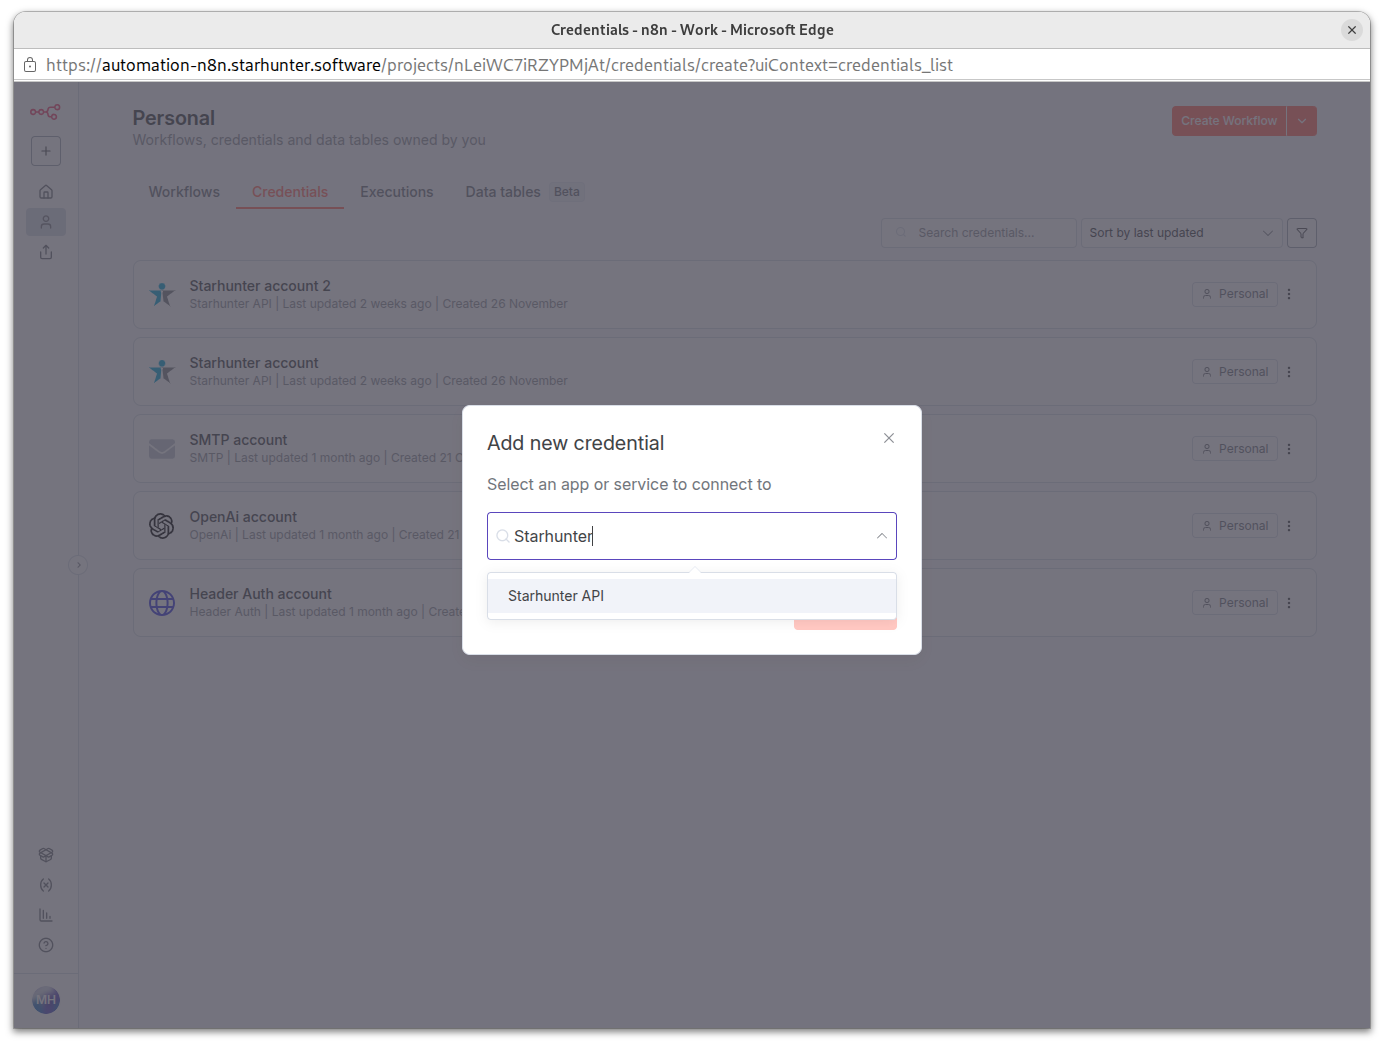Open the Starhunter account credential
Viewport: 1384px width, 1045px height.
click(x=725, y=372)
